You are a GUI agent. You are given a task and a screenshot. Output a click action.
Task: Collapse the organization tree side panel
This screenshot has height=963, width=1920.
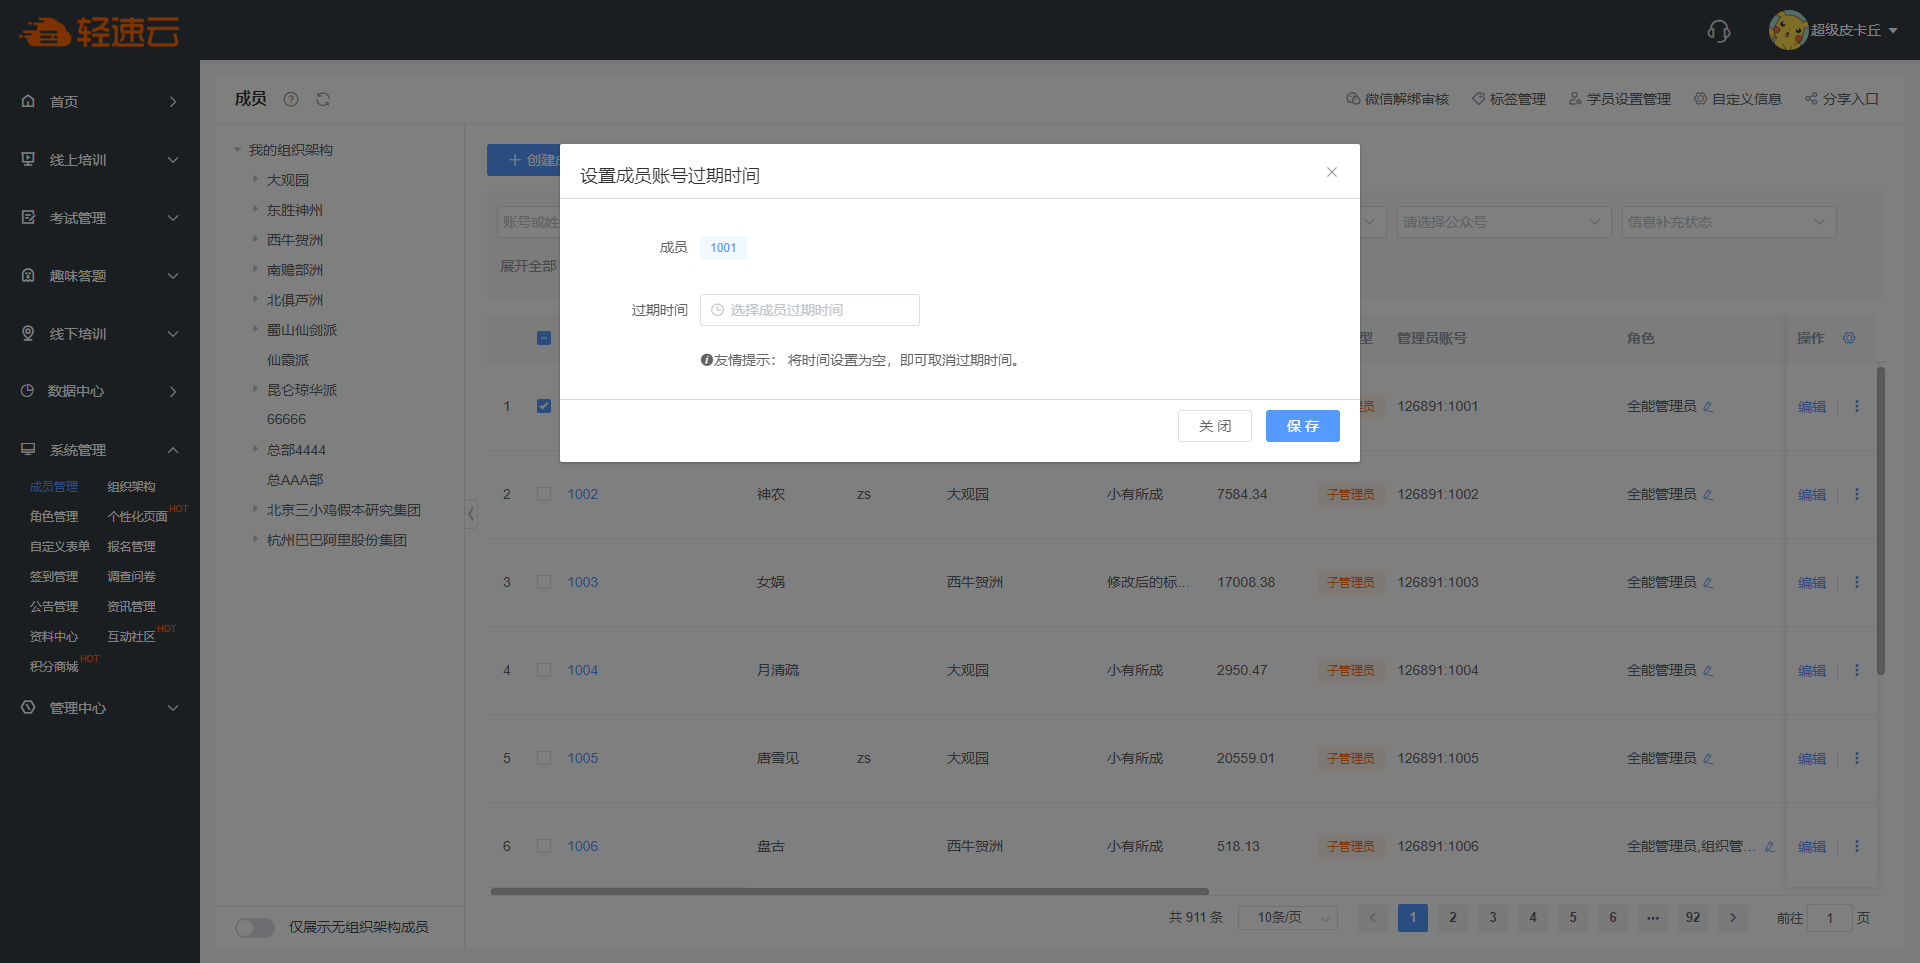tap(471, 514)
